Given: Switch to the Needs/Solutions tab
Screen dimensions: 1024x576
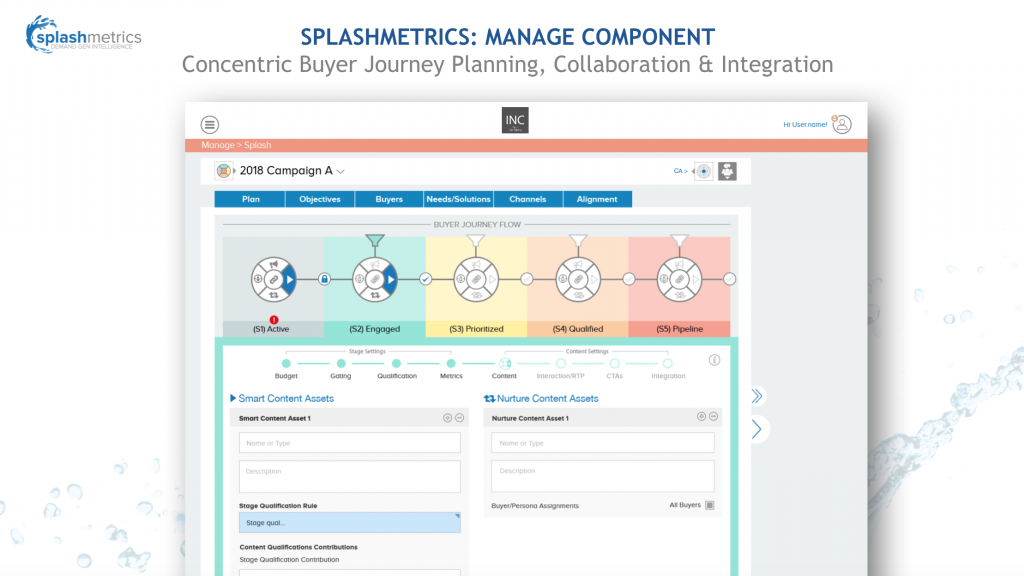Looking at the screenshot, I should tap(458, 199).
